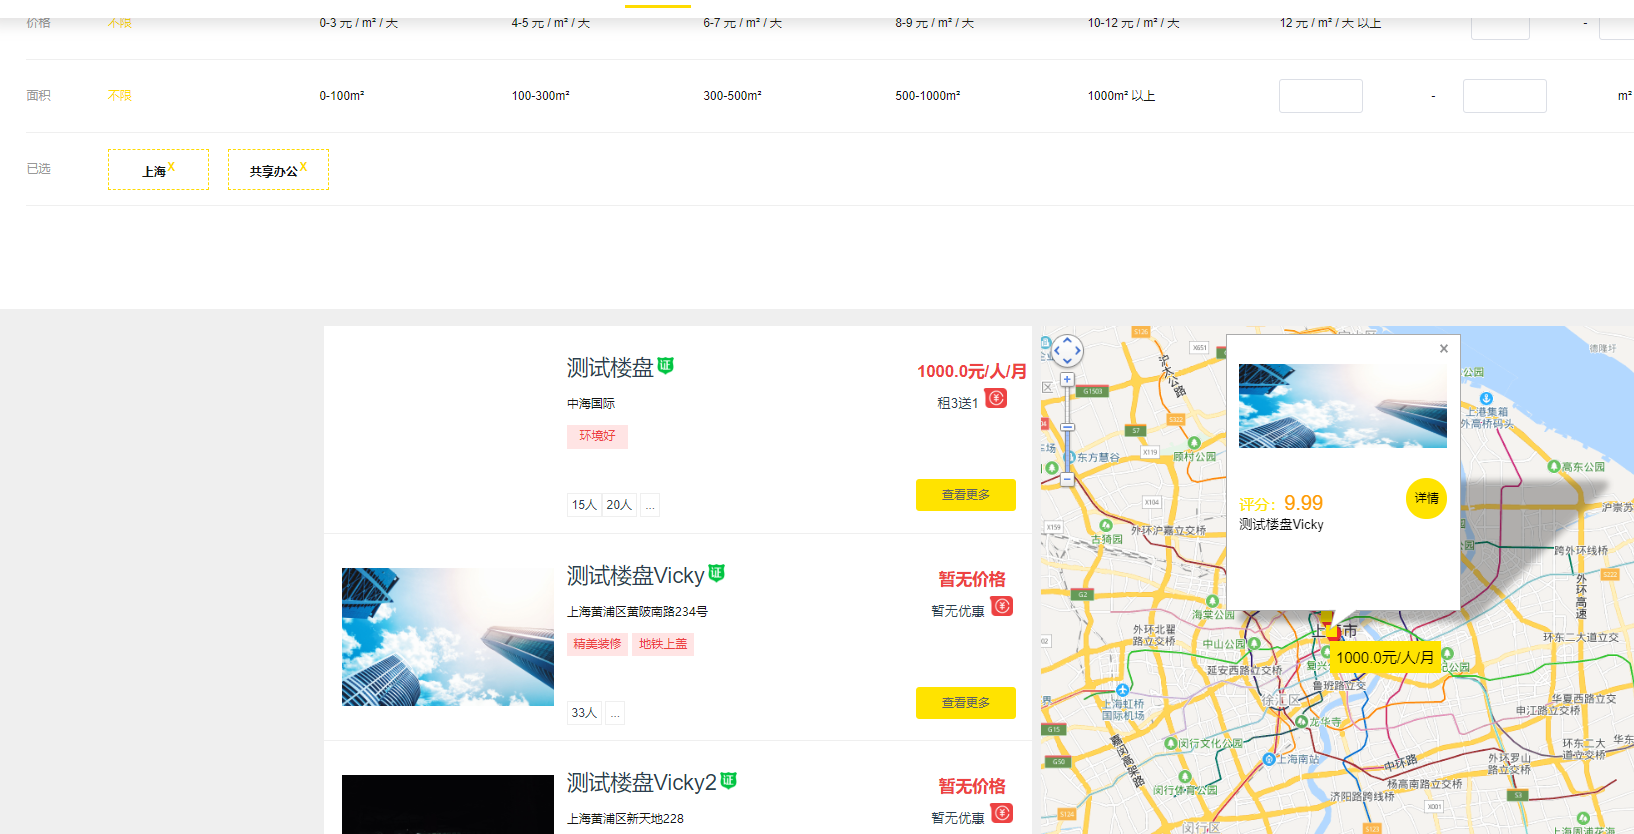Click 上海南站 station icon on map
1634x834 pixels.
click(x=1269, y=759)
